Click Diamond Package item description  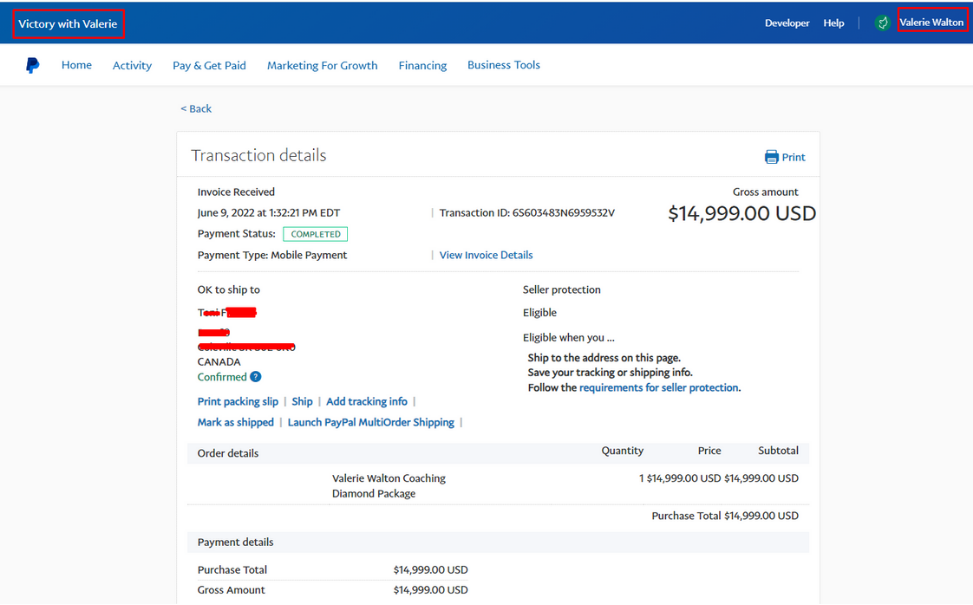click(374, 494)
